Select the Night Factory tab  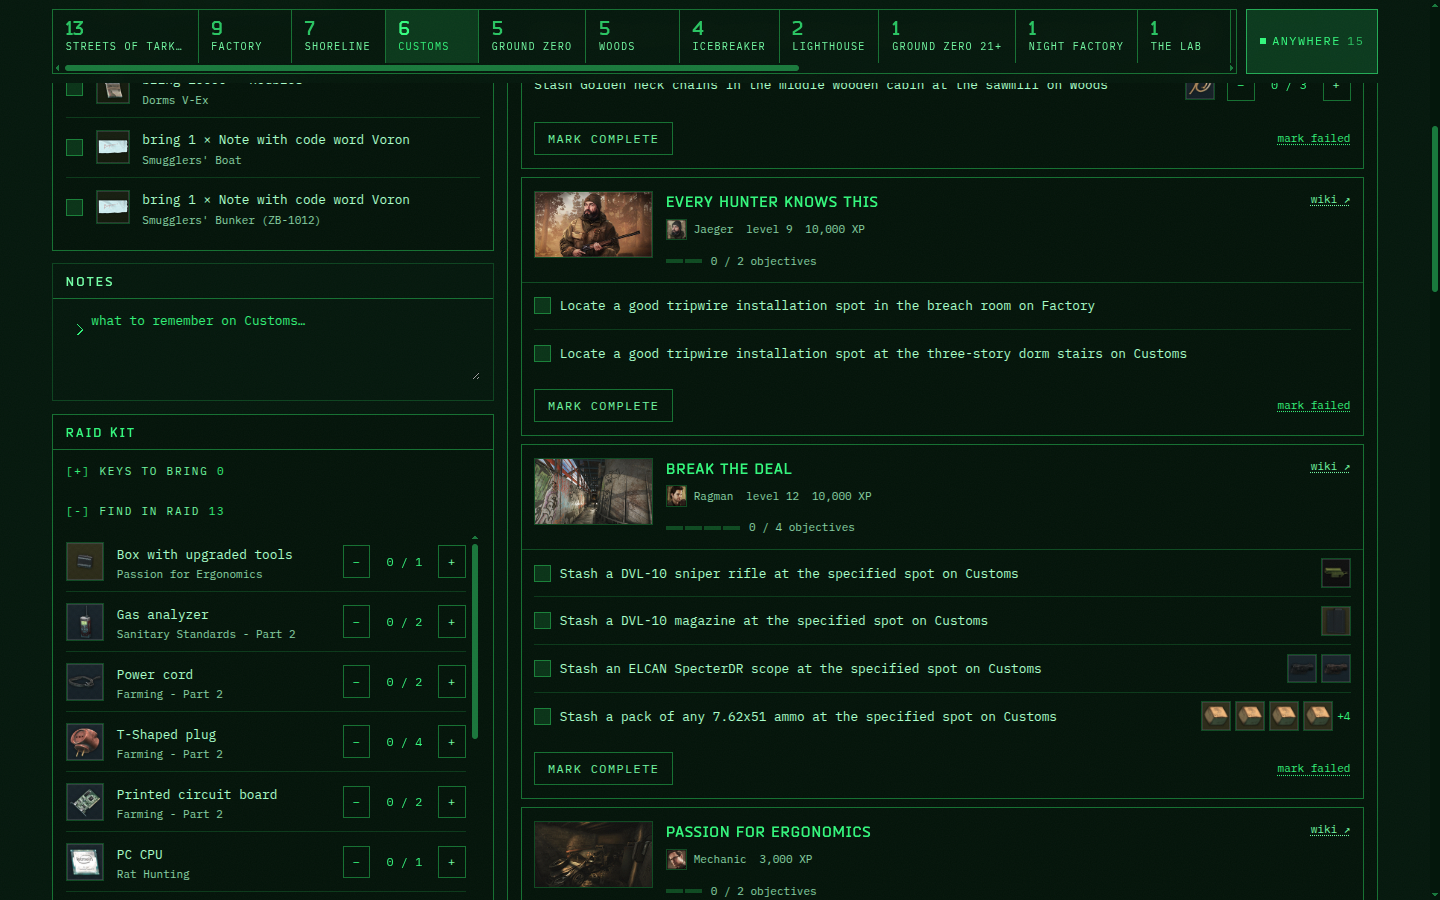click(1076, 36)
